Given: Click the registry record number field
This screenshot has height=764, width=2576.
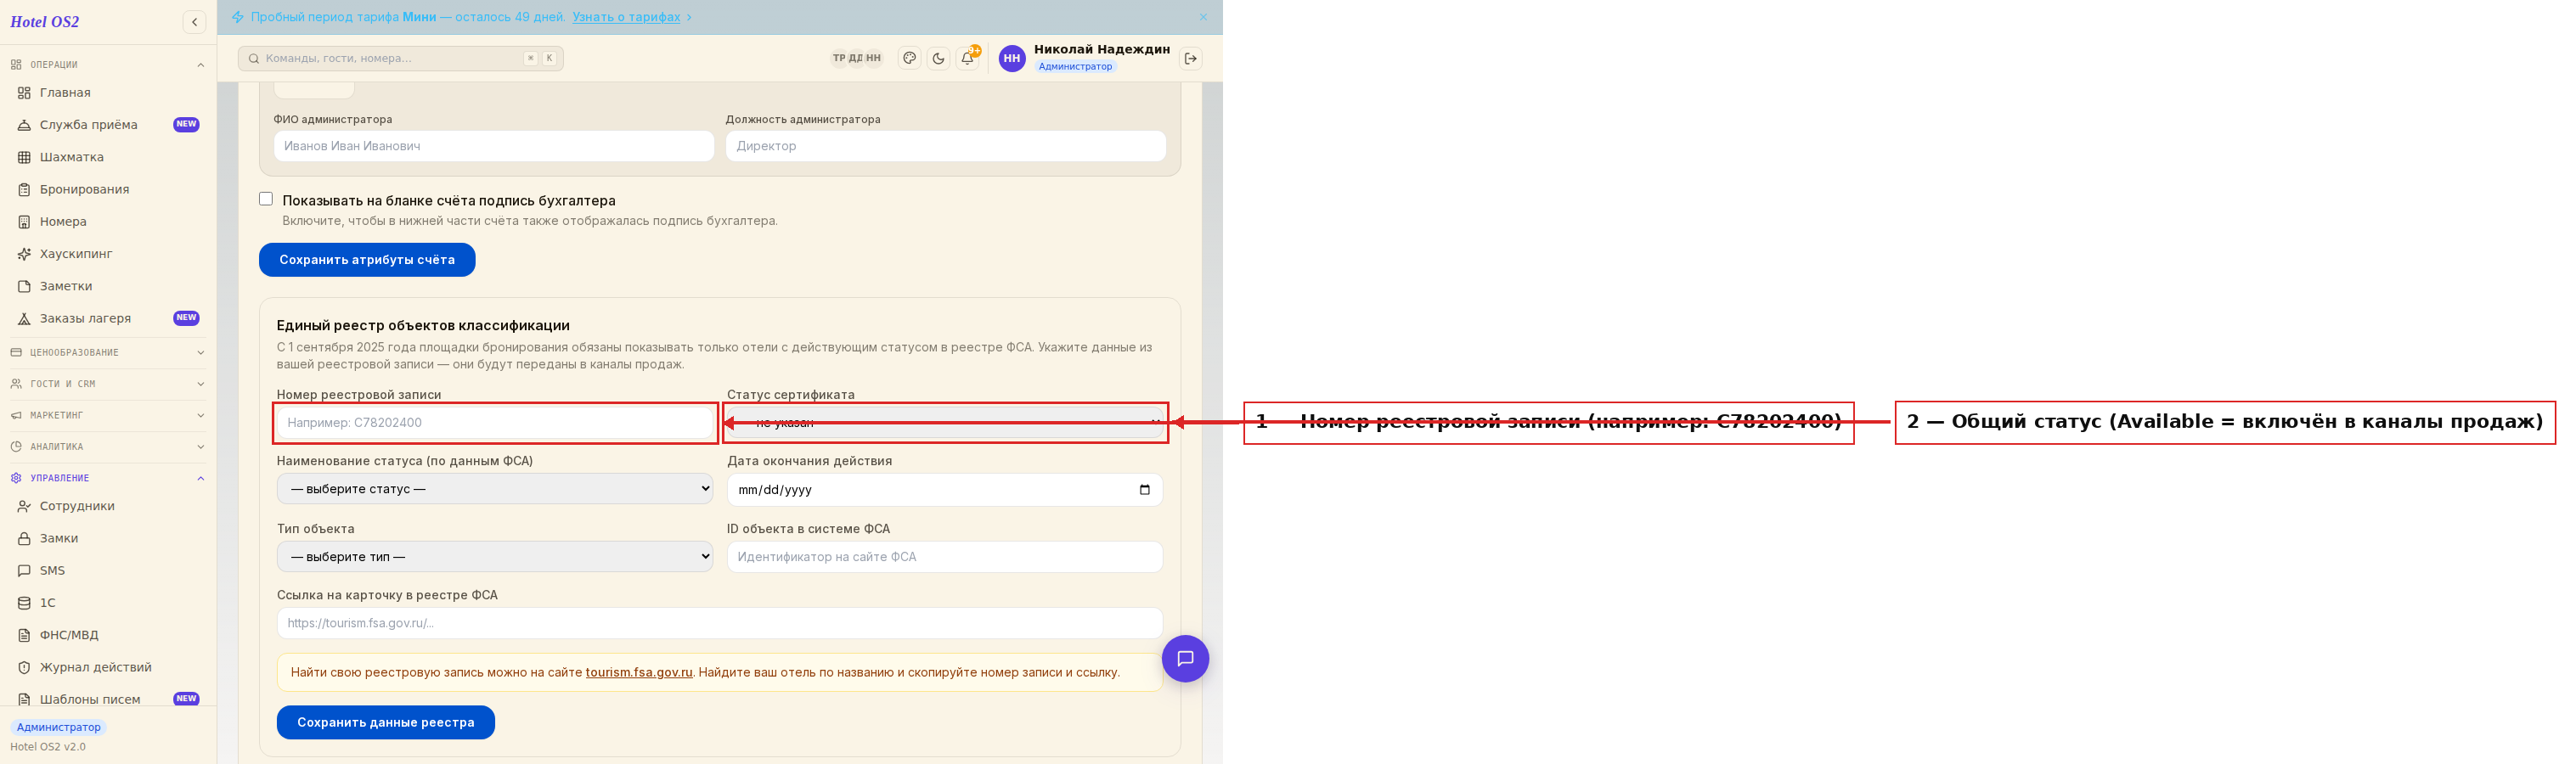Looking at the screenshot, I should click(495, 423).
